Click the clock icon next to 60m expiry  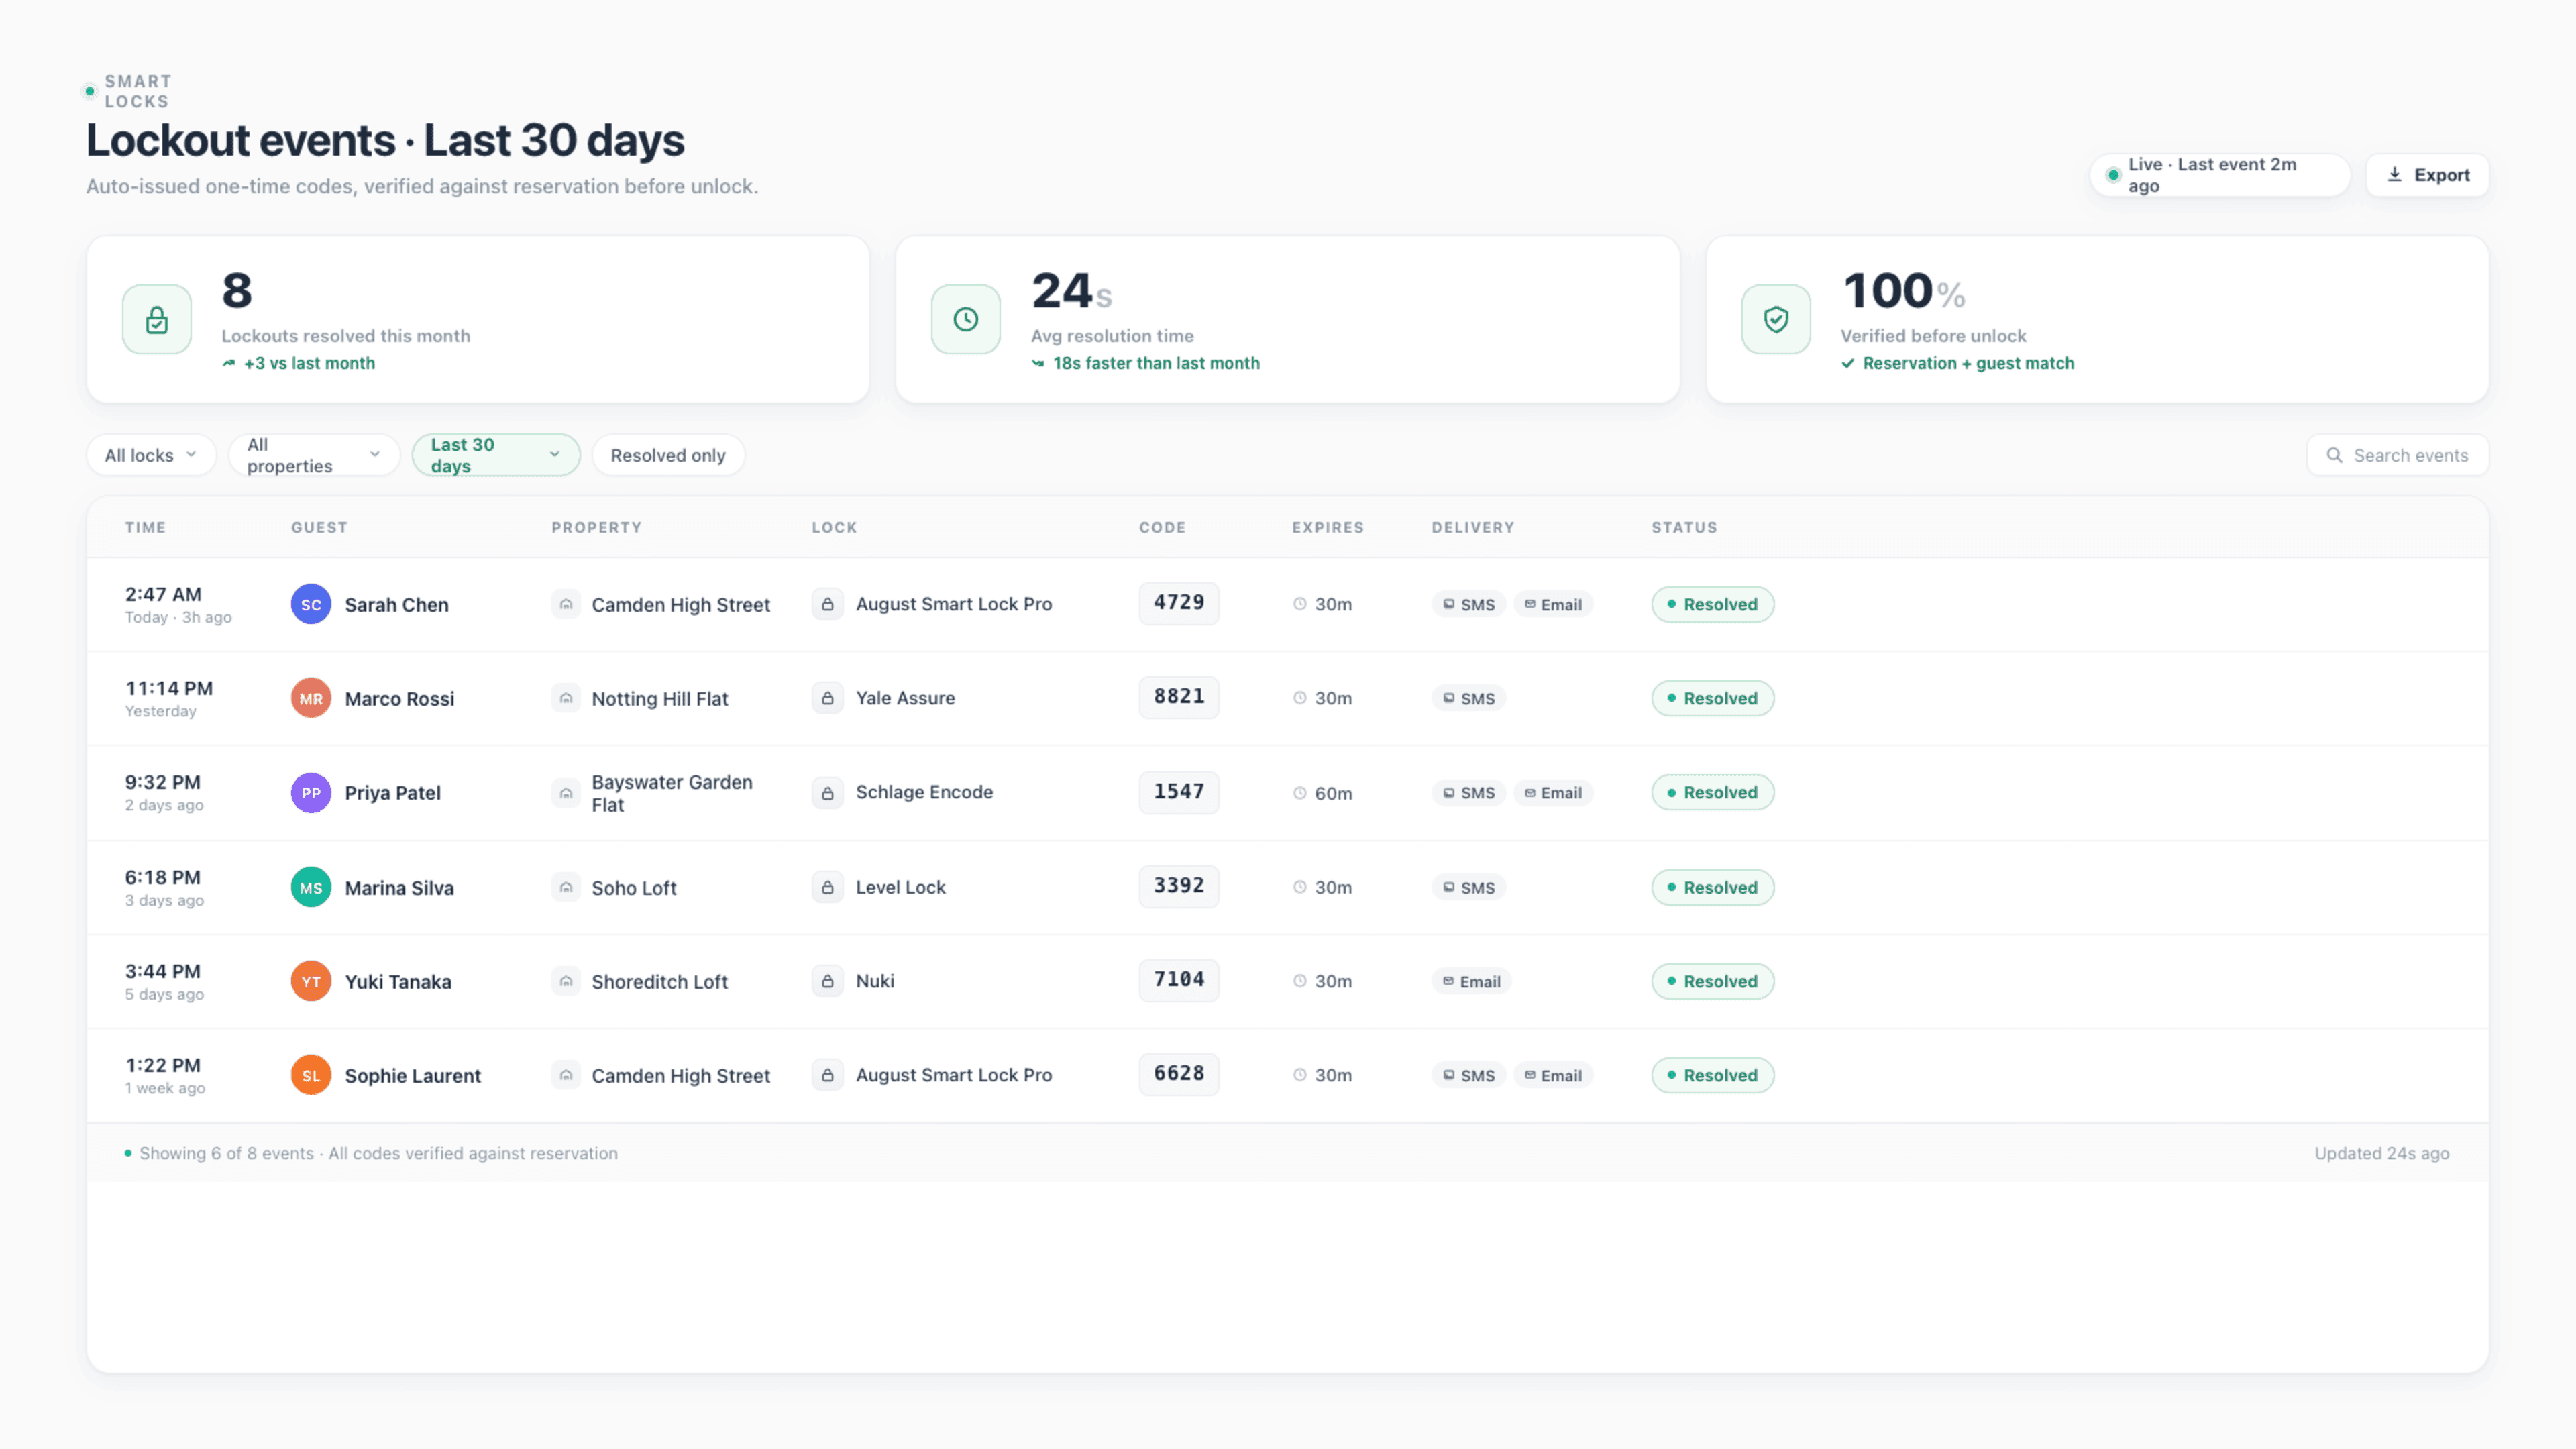click(x=1300, y=792)
